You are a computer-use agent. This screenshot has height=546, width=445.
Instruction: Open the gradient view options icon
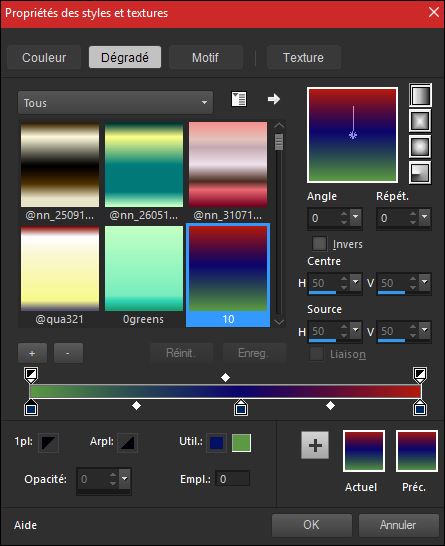point(239,99)
